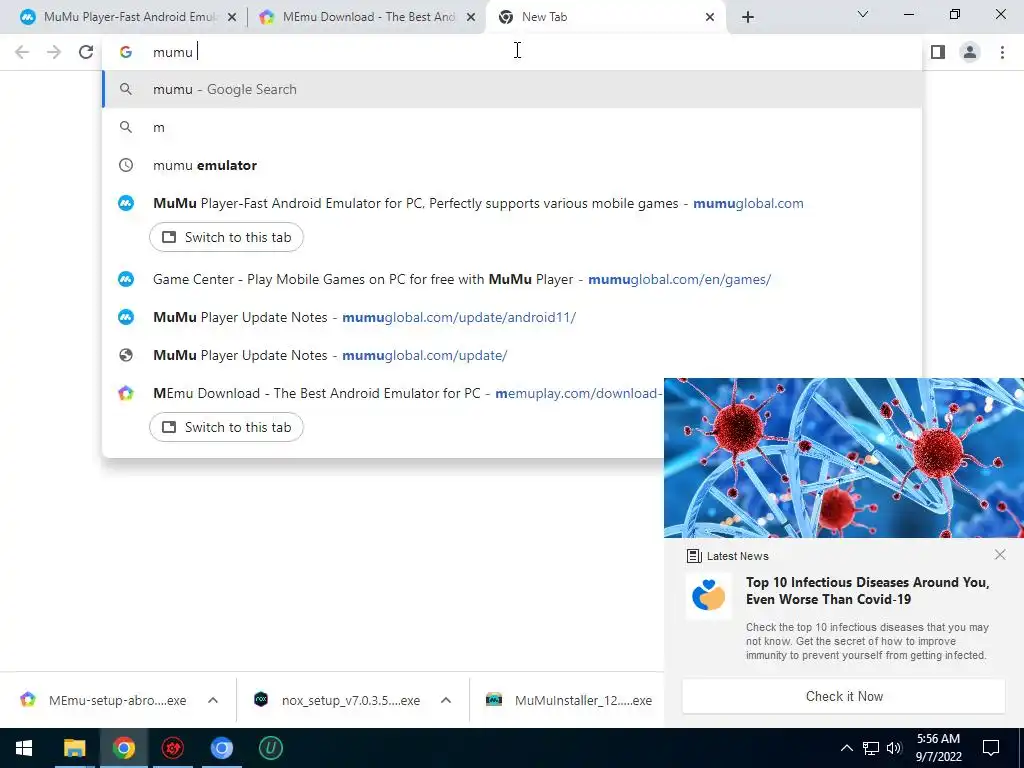Screen dimensions: 1024x768
Task: Go back using the back arrow
Action: [x=22, y=52]
